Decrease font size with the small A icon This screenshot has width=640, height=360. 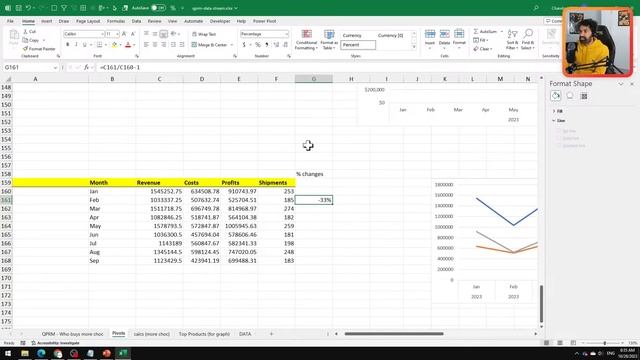tap(133, 34)
